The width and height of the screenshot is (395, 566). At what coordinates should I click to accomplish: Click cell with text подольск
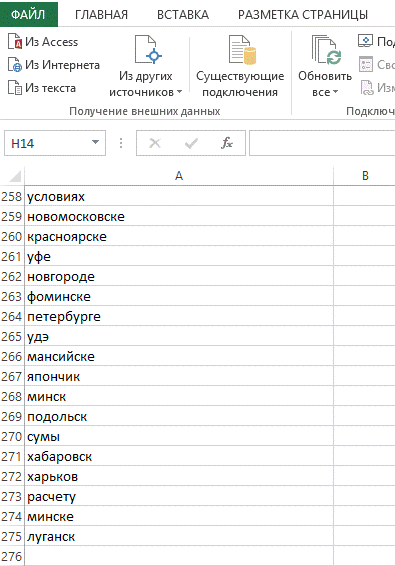click(x=179, y=417)
